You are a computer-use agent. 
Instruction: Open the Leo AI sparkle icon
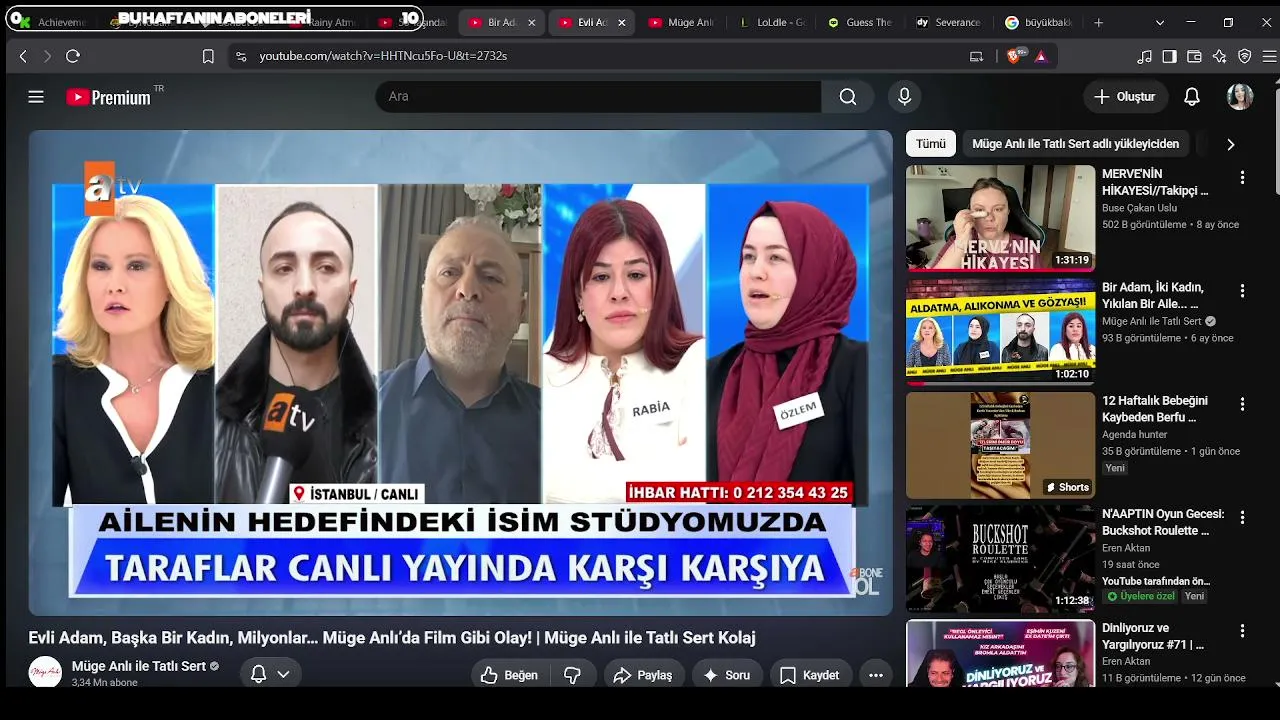pyautogui.click(x=1219, y=57)
